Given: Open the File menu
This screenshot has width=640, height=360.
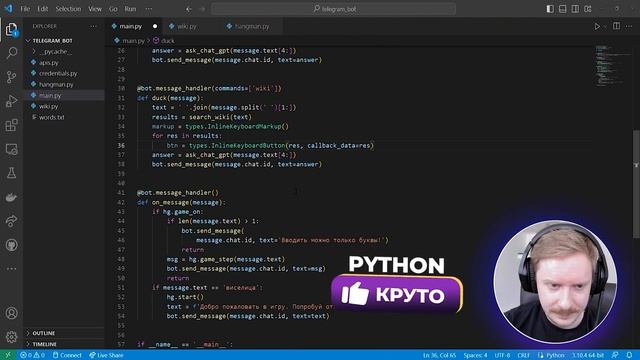Looking at the screenshot, I should point(25,9).
